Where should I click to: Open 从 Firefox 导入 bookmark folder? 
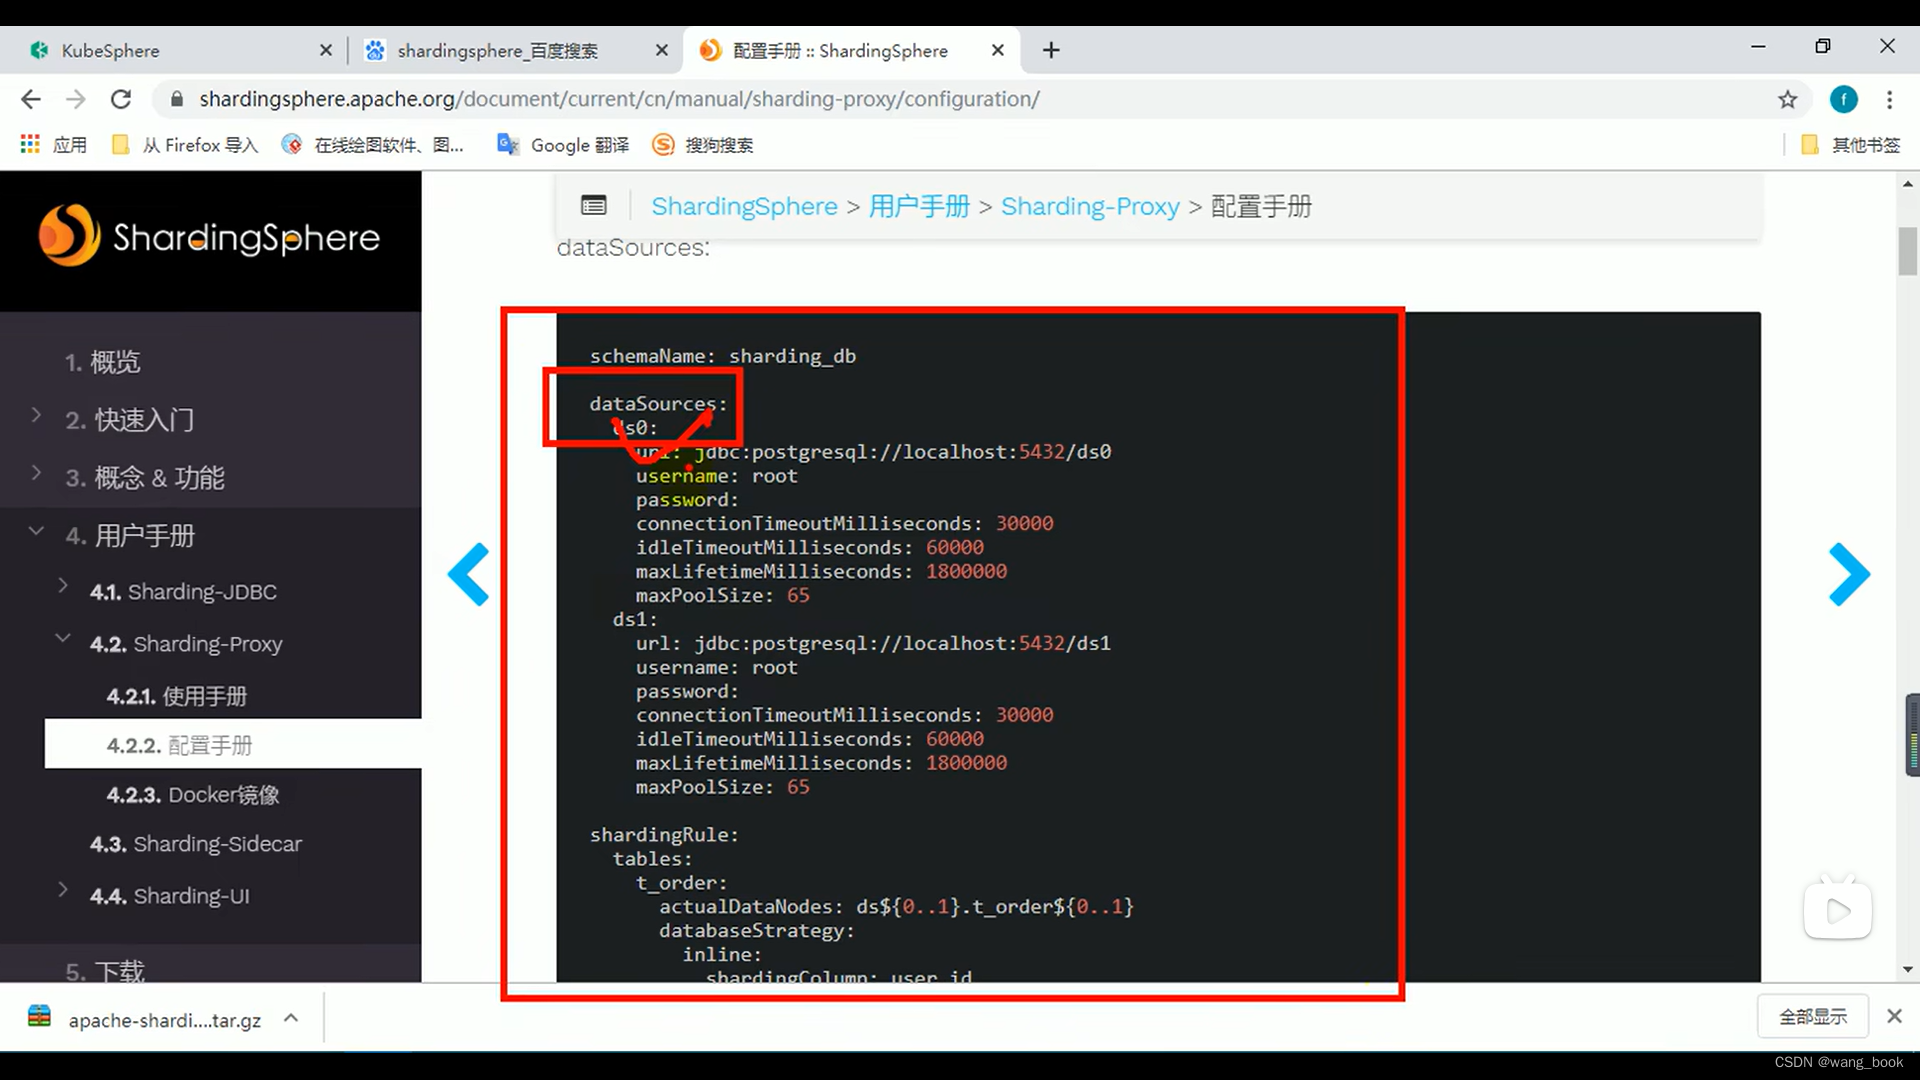(x=185, y=145)
